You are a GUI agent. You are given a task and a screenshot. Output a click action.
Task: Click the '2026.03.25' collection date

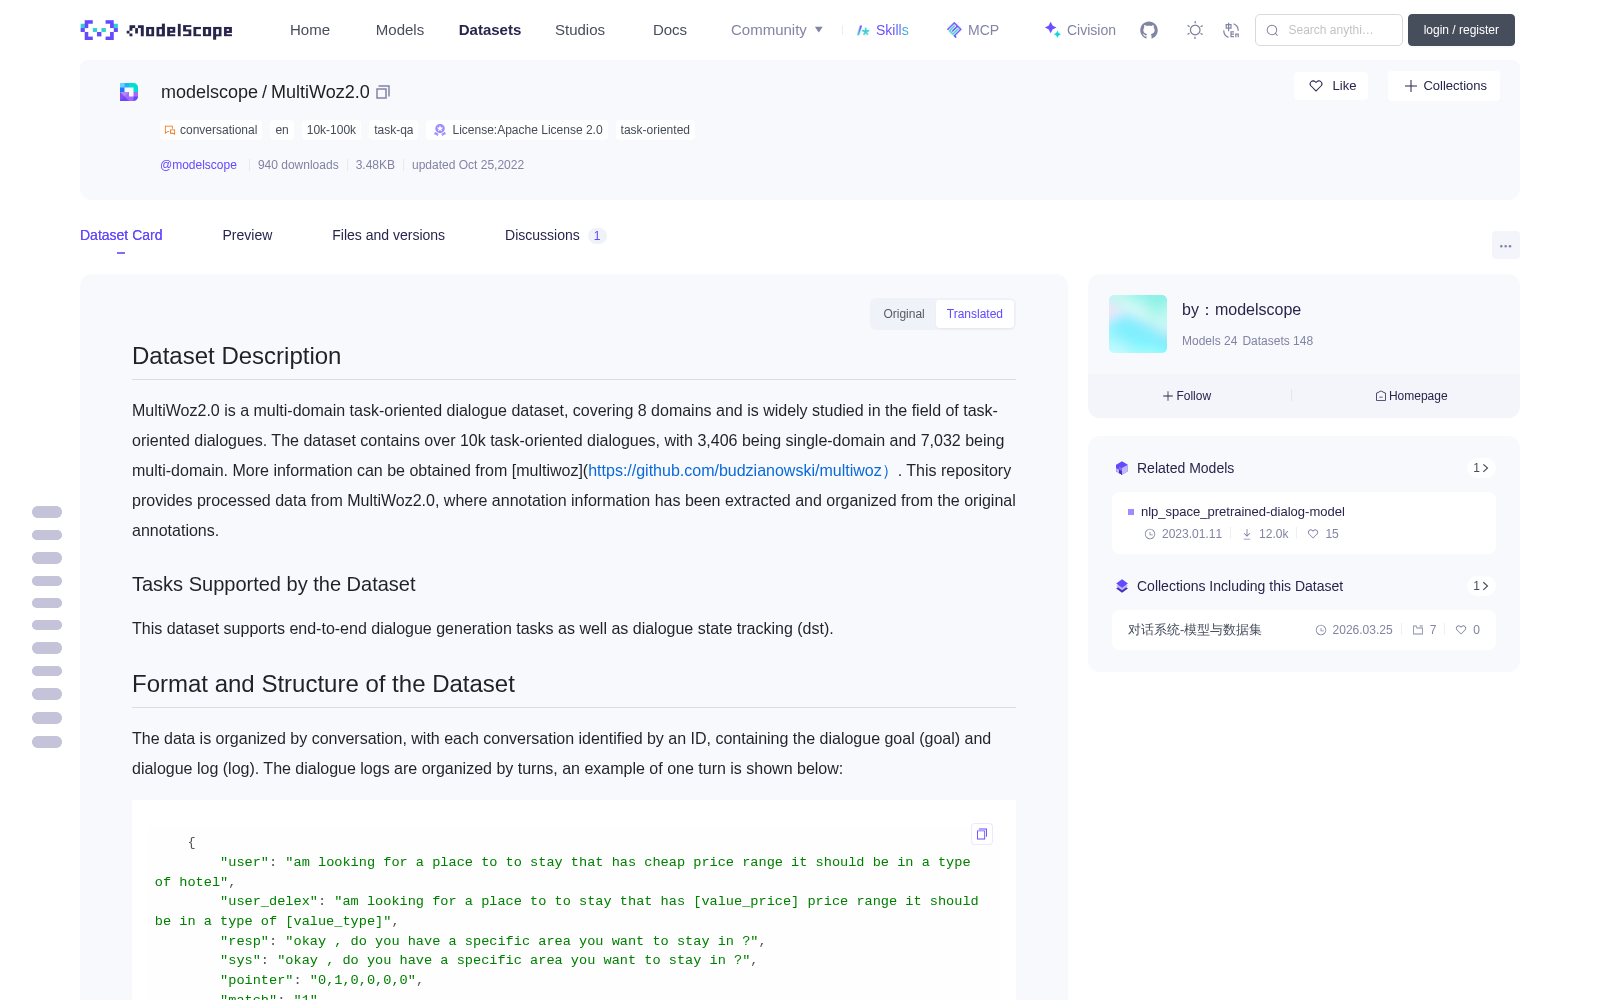pos(1362,630)
